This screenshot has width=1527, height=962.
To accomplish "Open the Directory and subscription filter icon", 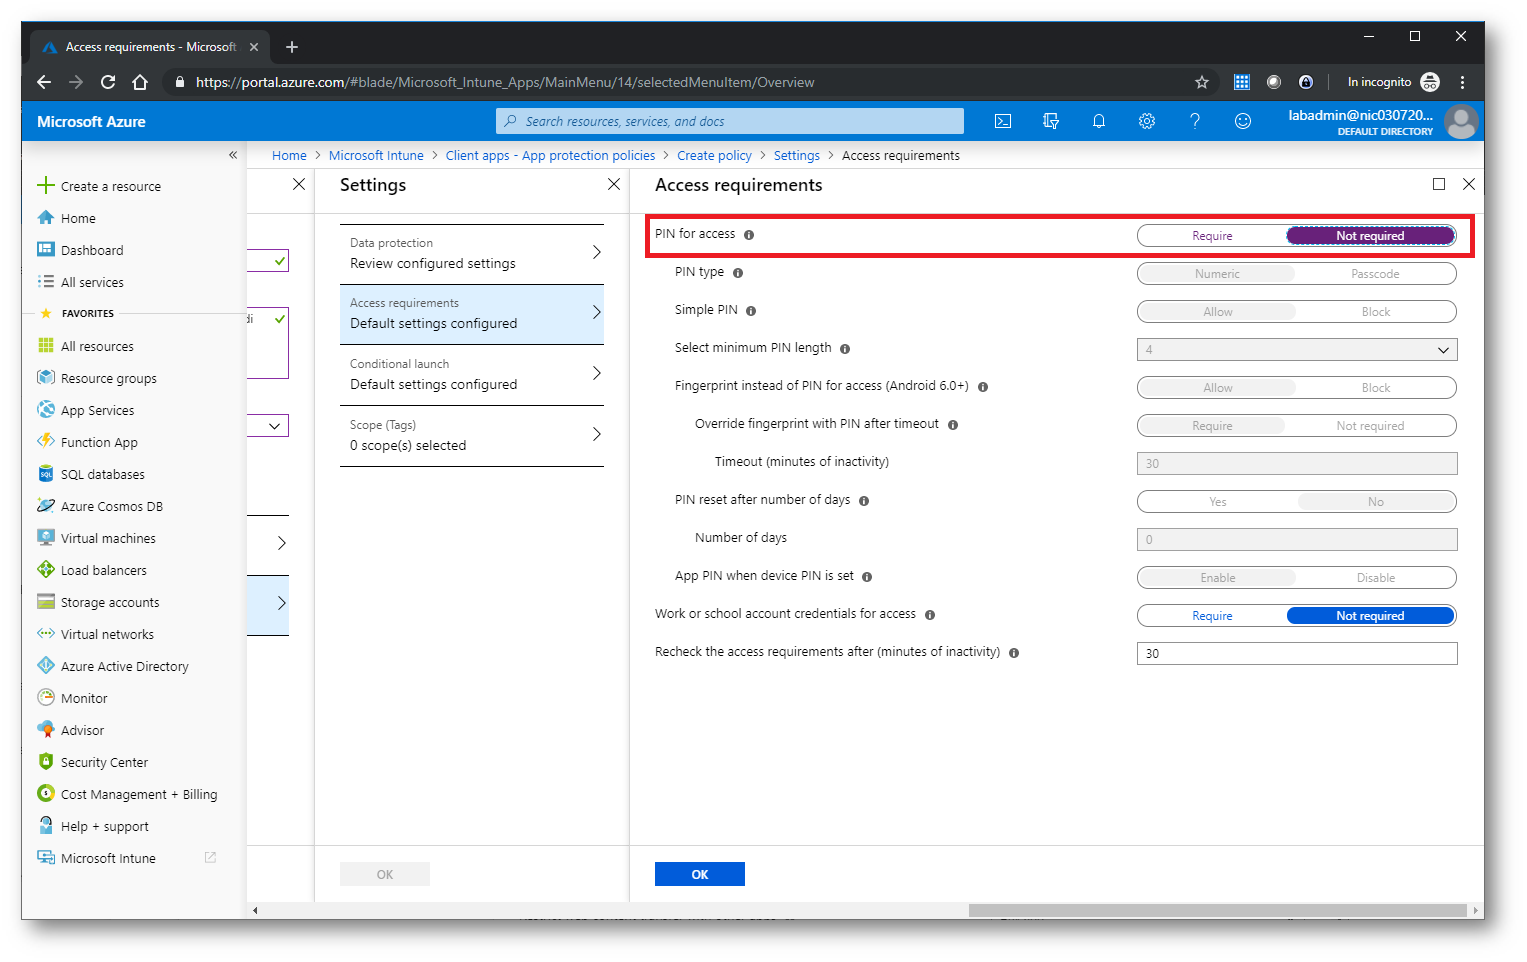I will [1051, 121].
